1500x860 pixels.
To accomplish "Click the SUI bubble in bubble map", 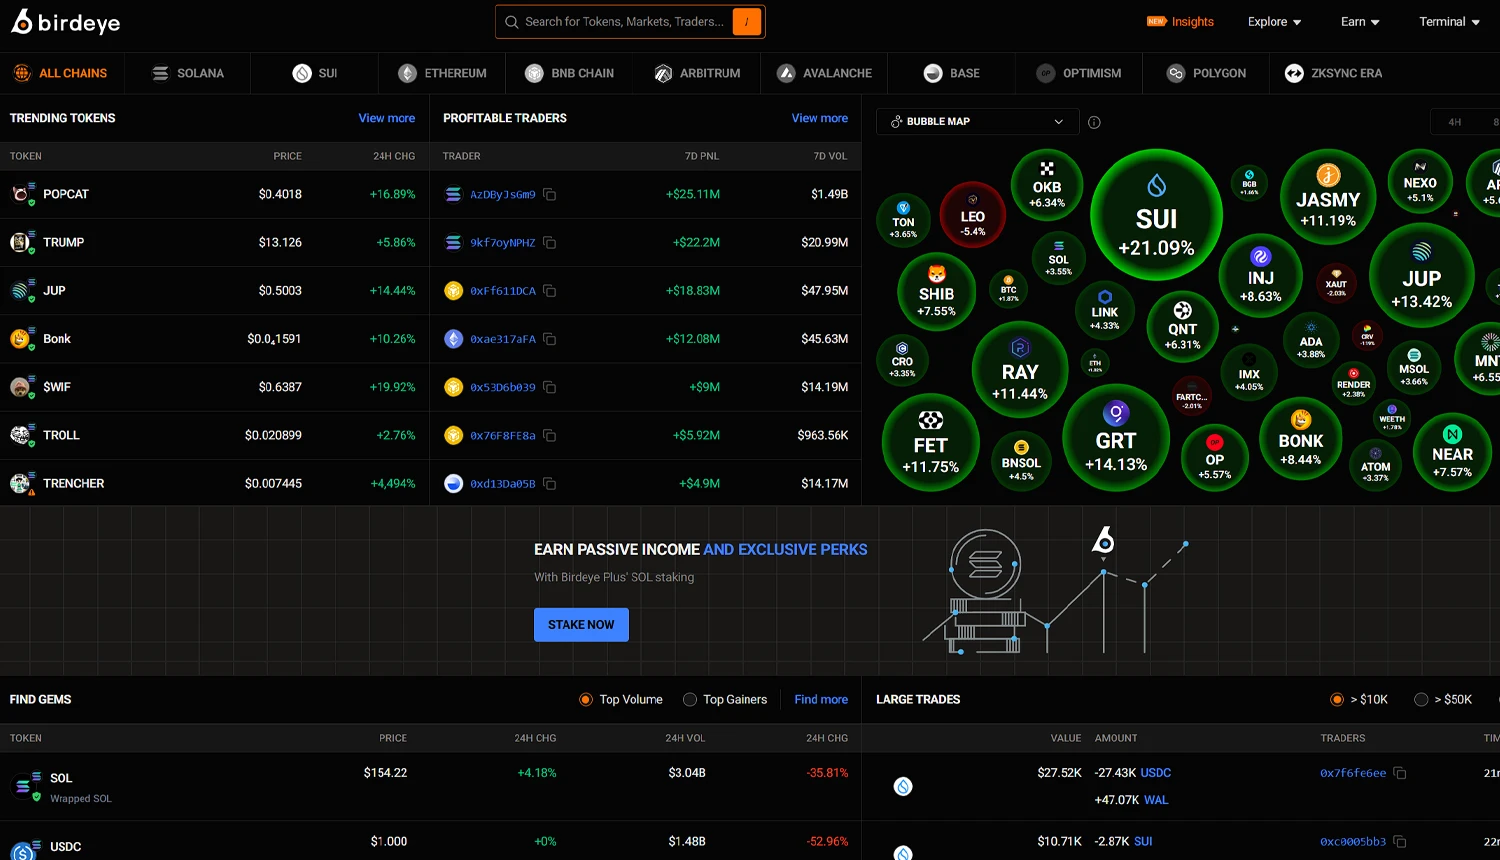I will (x=1156, y=216).
